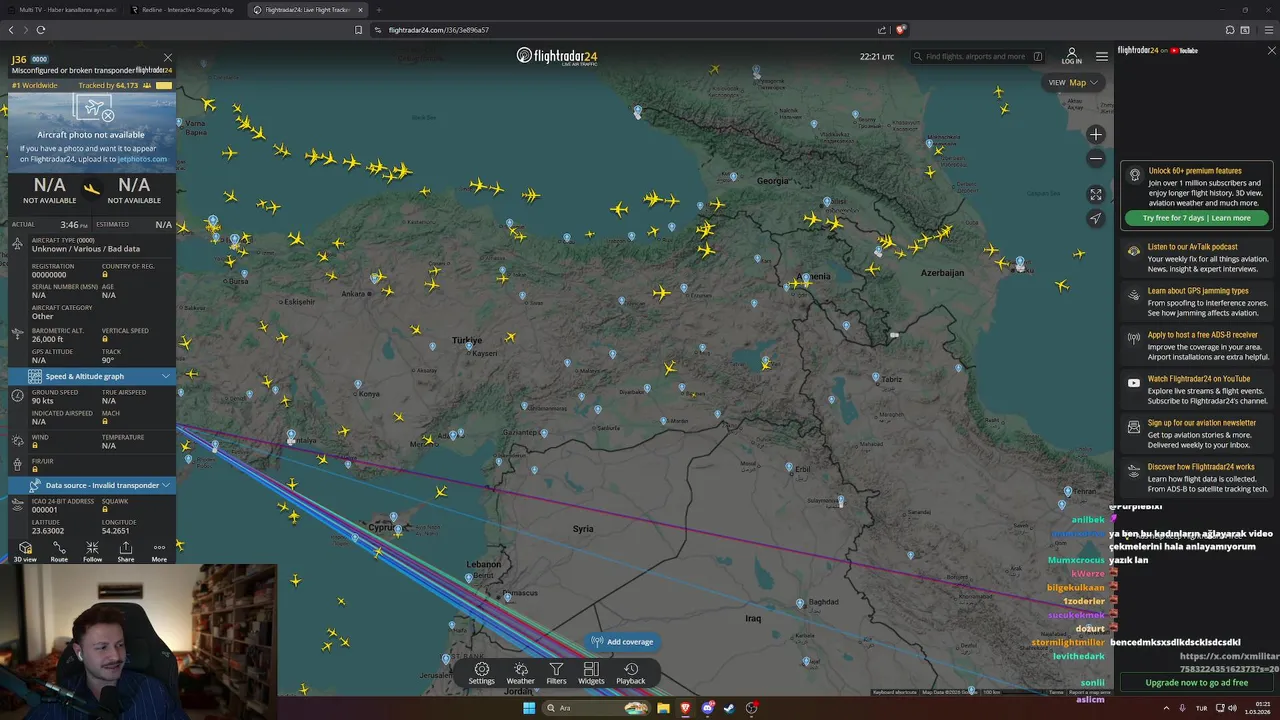Close the J36 flight details panel
This screenshot has height=720, width=1280.
[168, 58]
